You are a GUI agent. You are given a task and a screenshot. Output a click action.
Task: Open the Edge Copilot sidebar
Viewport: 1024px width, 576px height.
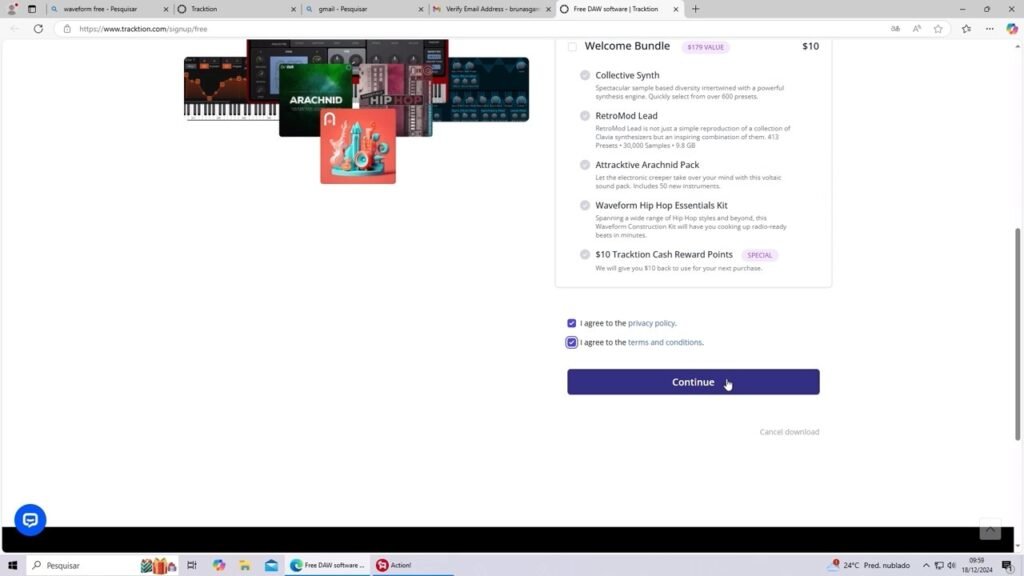[x=1012, y=29]
